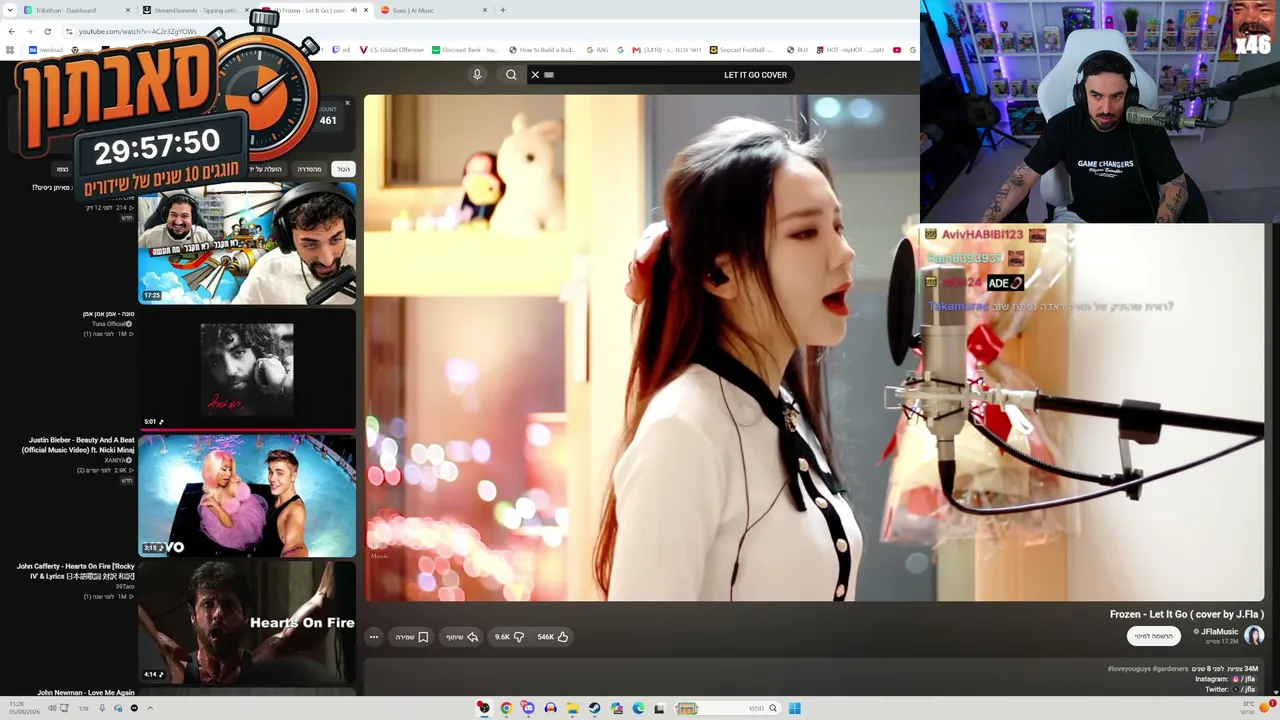Screen dimensions: 1280x720
Task: Open the RAG bookmark
Action: click(598, 50)
